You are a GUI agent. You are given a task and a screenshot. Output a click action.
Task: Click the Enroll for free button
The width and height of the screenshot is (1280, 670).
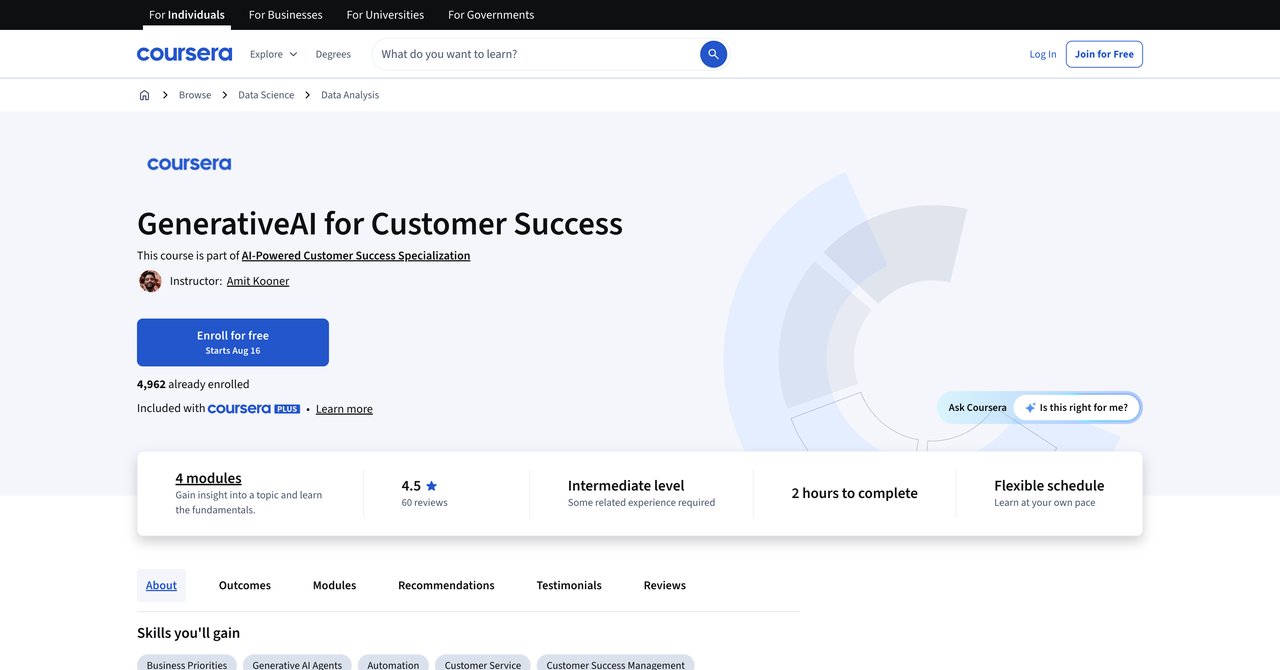coord(233,342)
